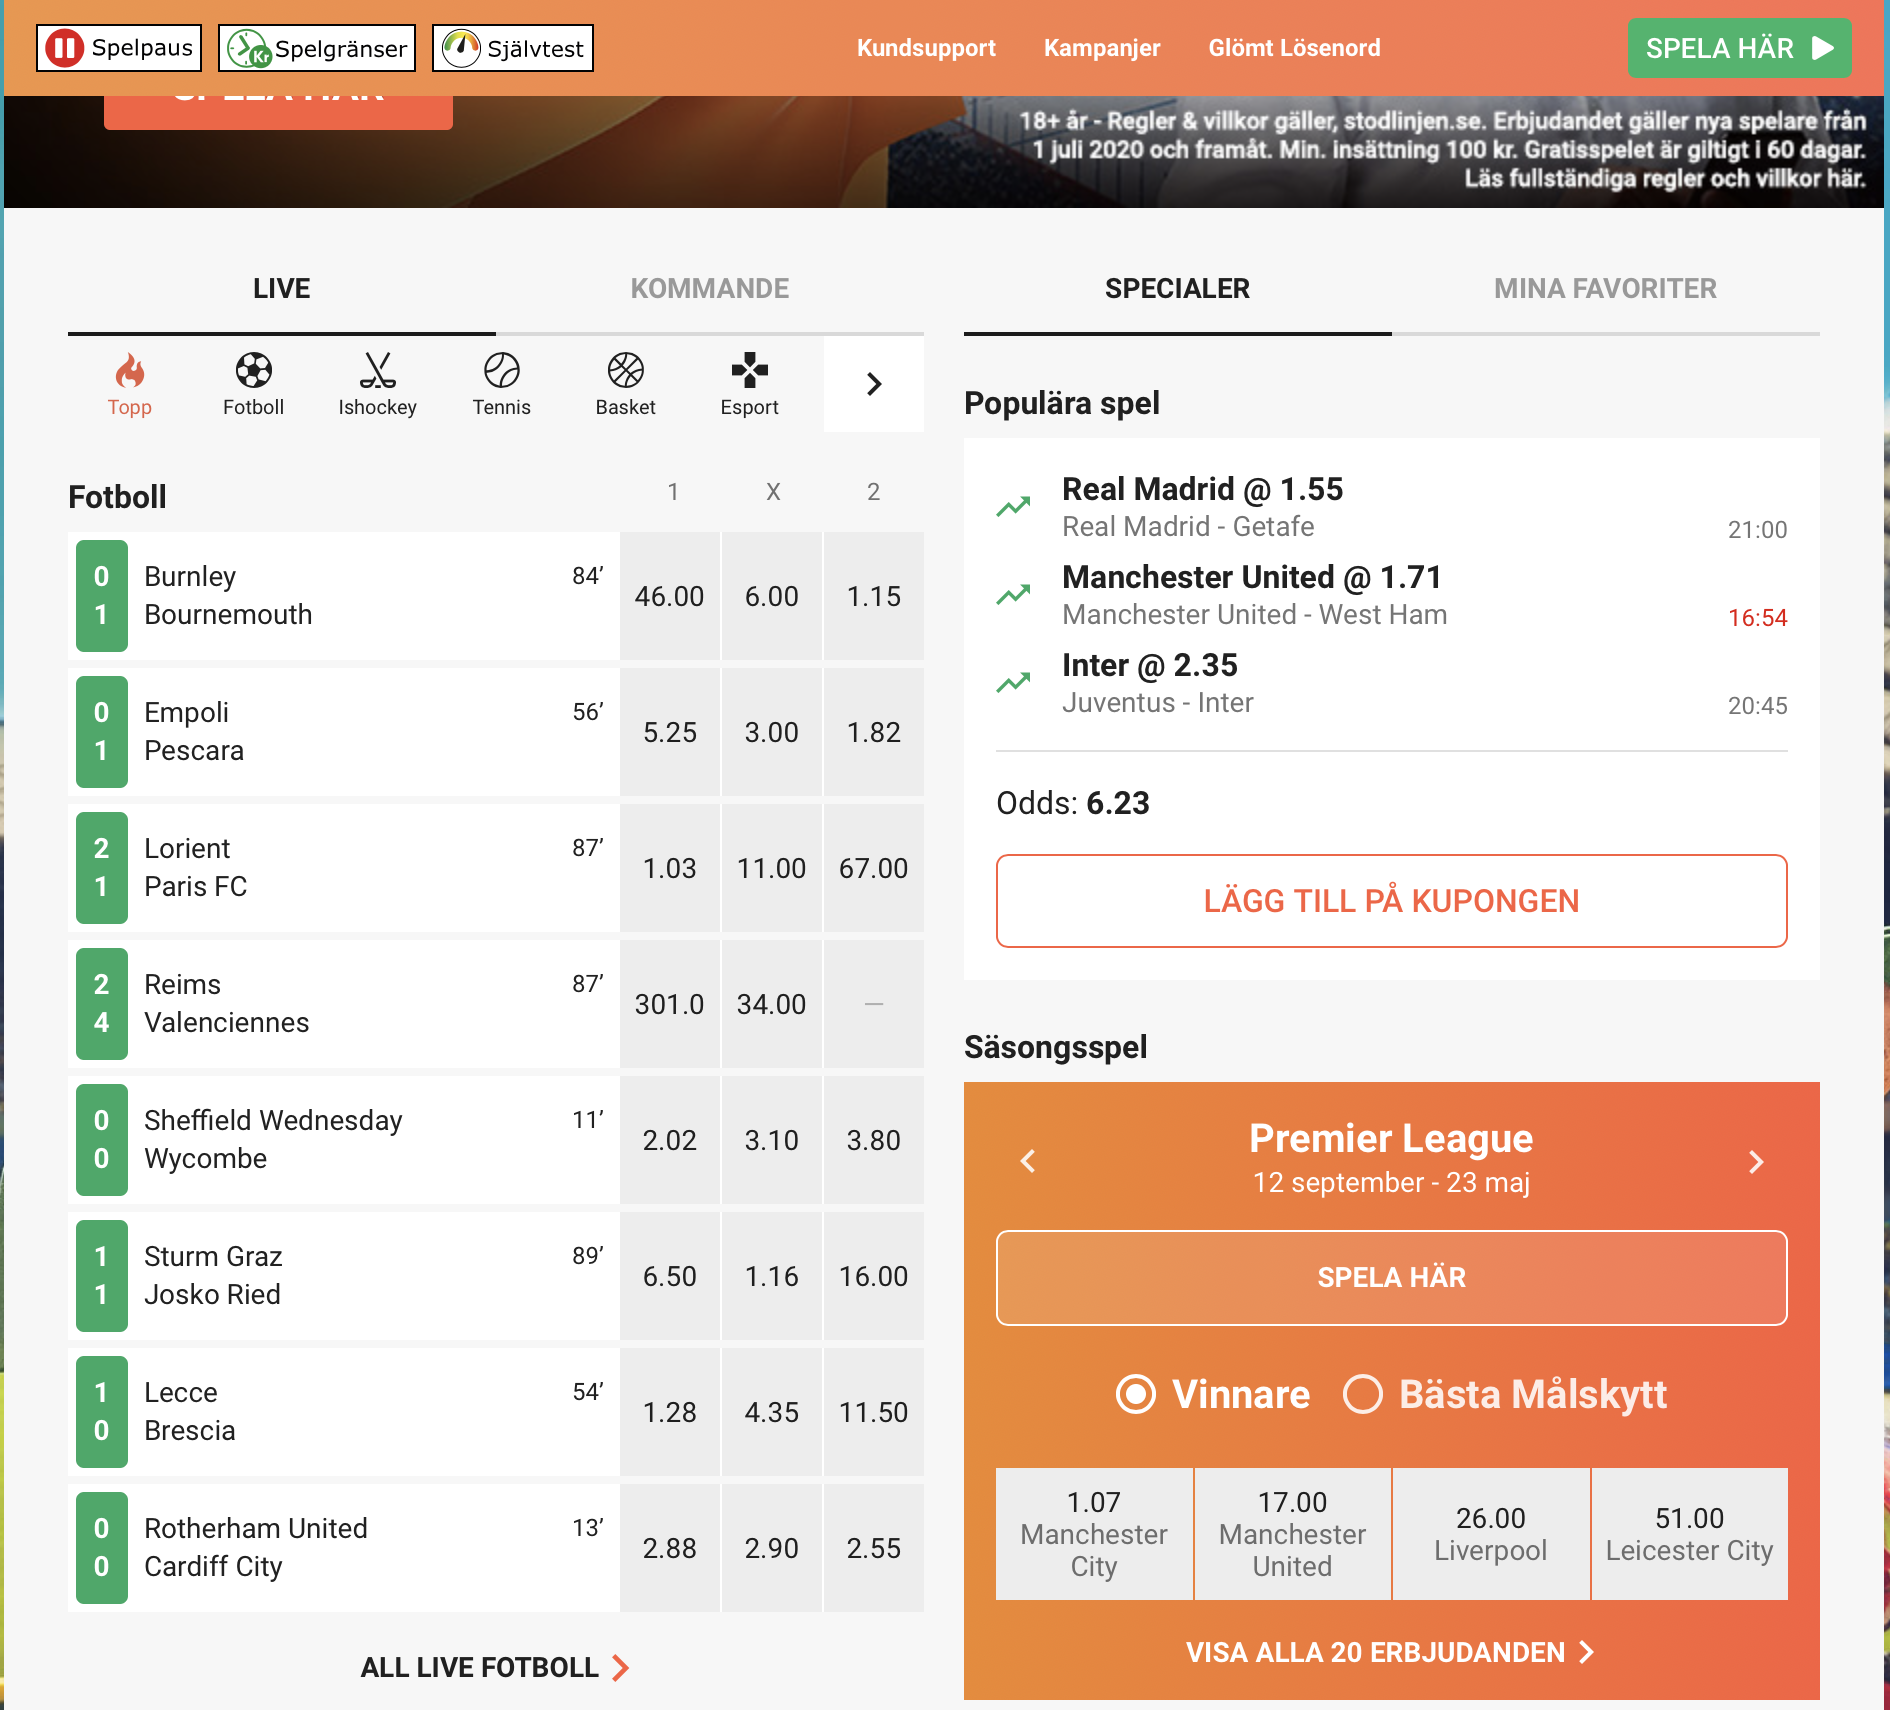
Task: Switch to the KOMMANDE tab
Action: (x=709, y=288)
